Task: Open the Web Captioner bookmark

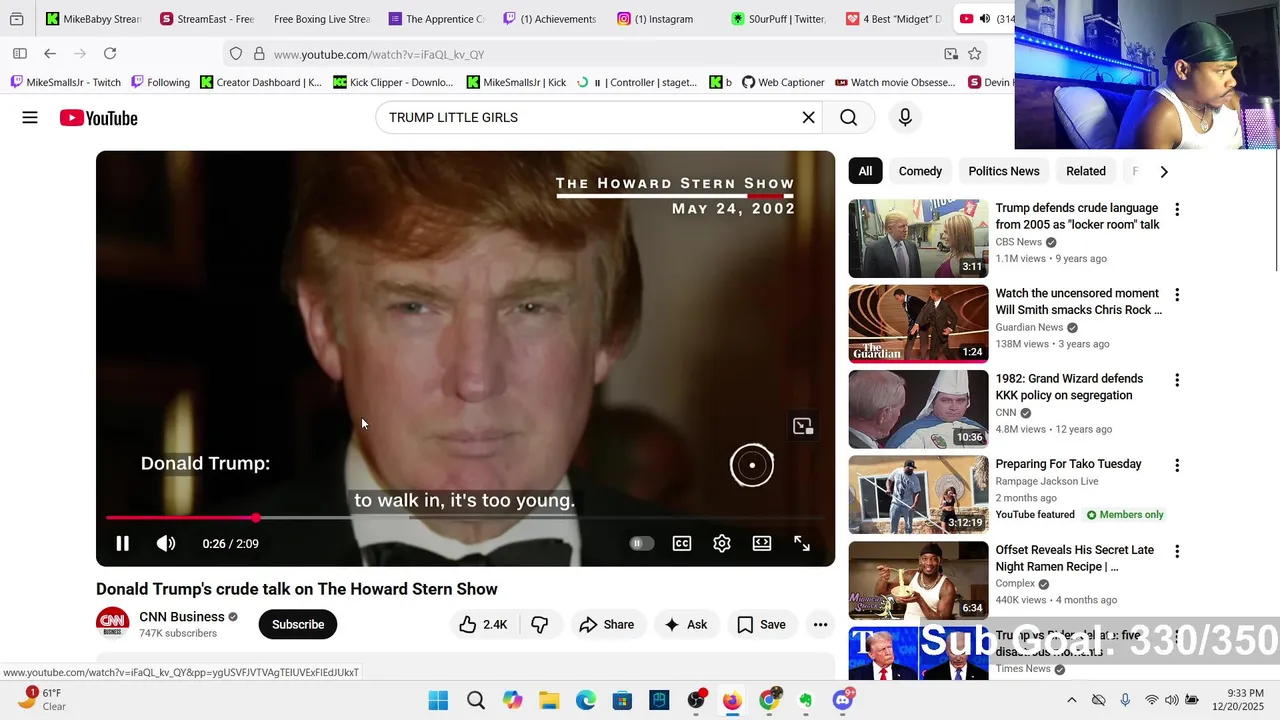Action: tap(783, 82)
